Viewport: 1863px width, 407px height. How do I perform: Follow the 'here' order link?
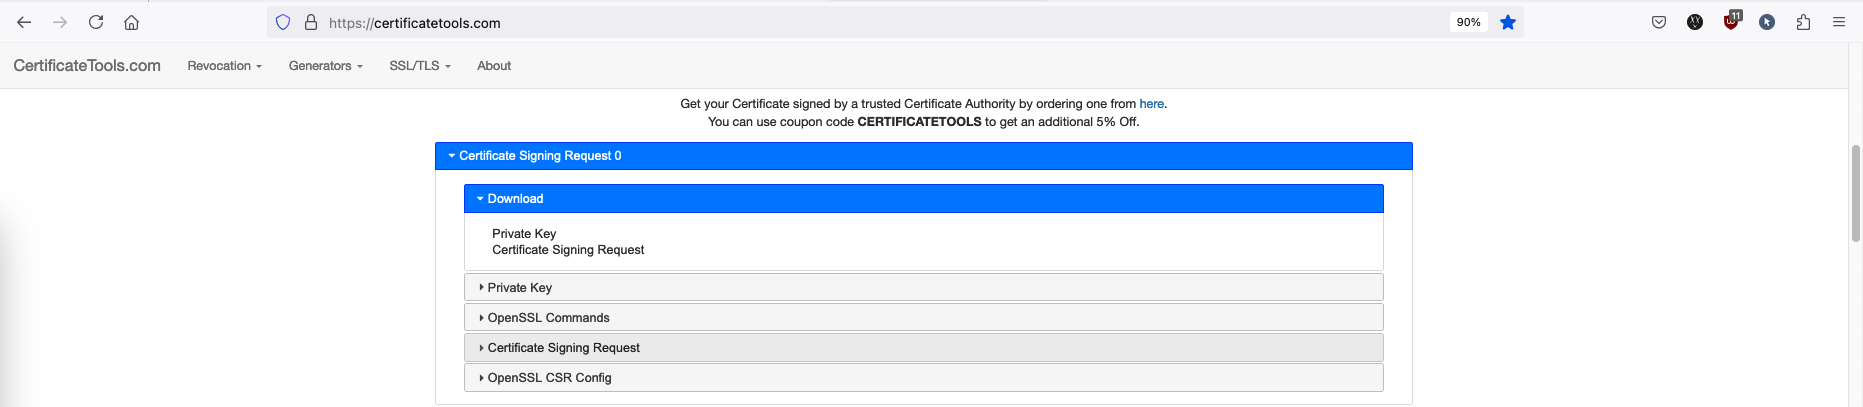(x=1151, y=104)
